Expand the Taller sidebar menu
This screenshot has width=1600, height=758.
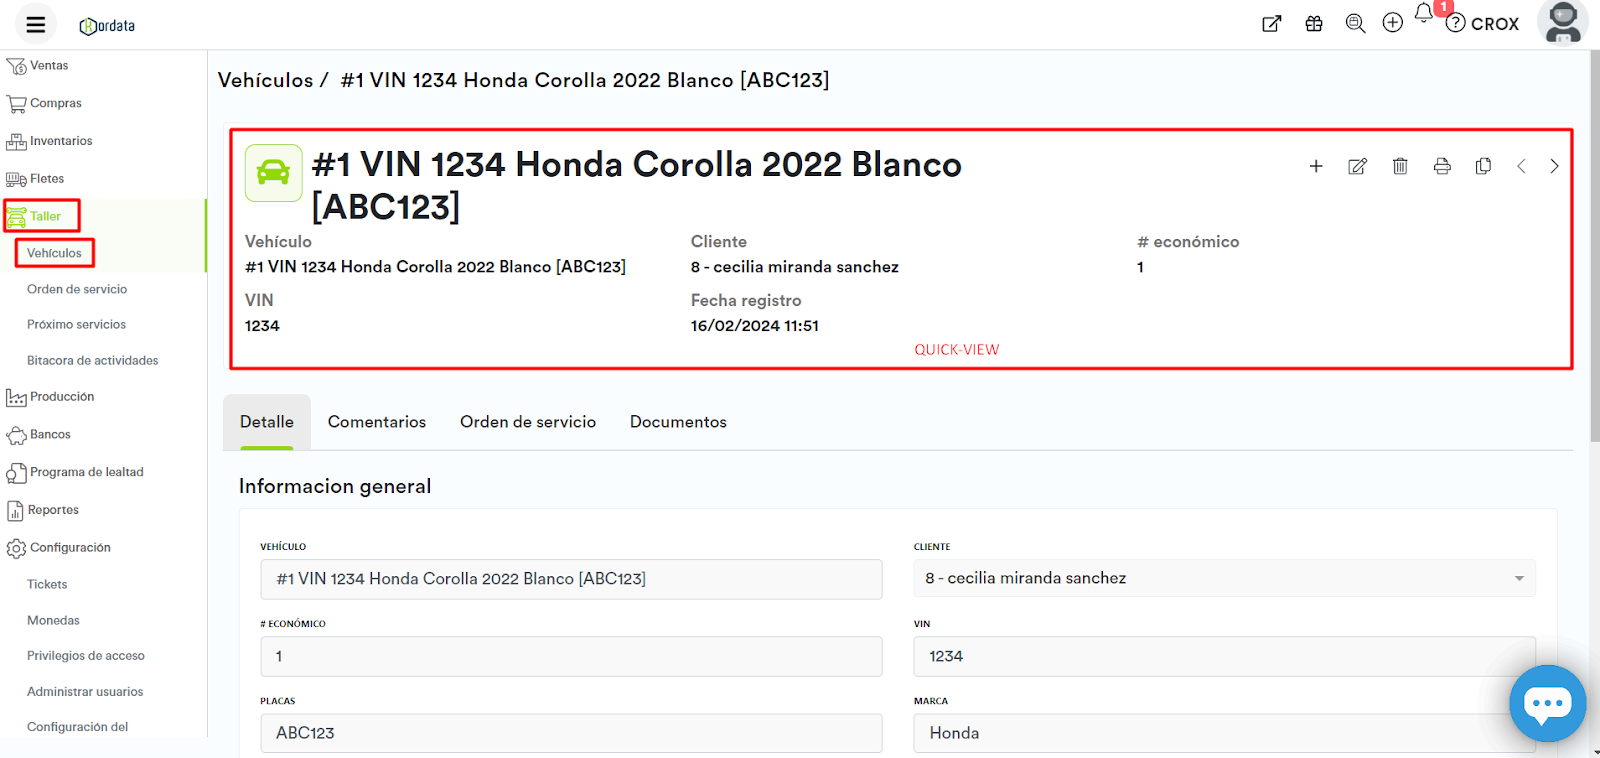point(44,216)
